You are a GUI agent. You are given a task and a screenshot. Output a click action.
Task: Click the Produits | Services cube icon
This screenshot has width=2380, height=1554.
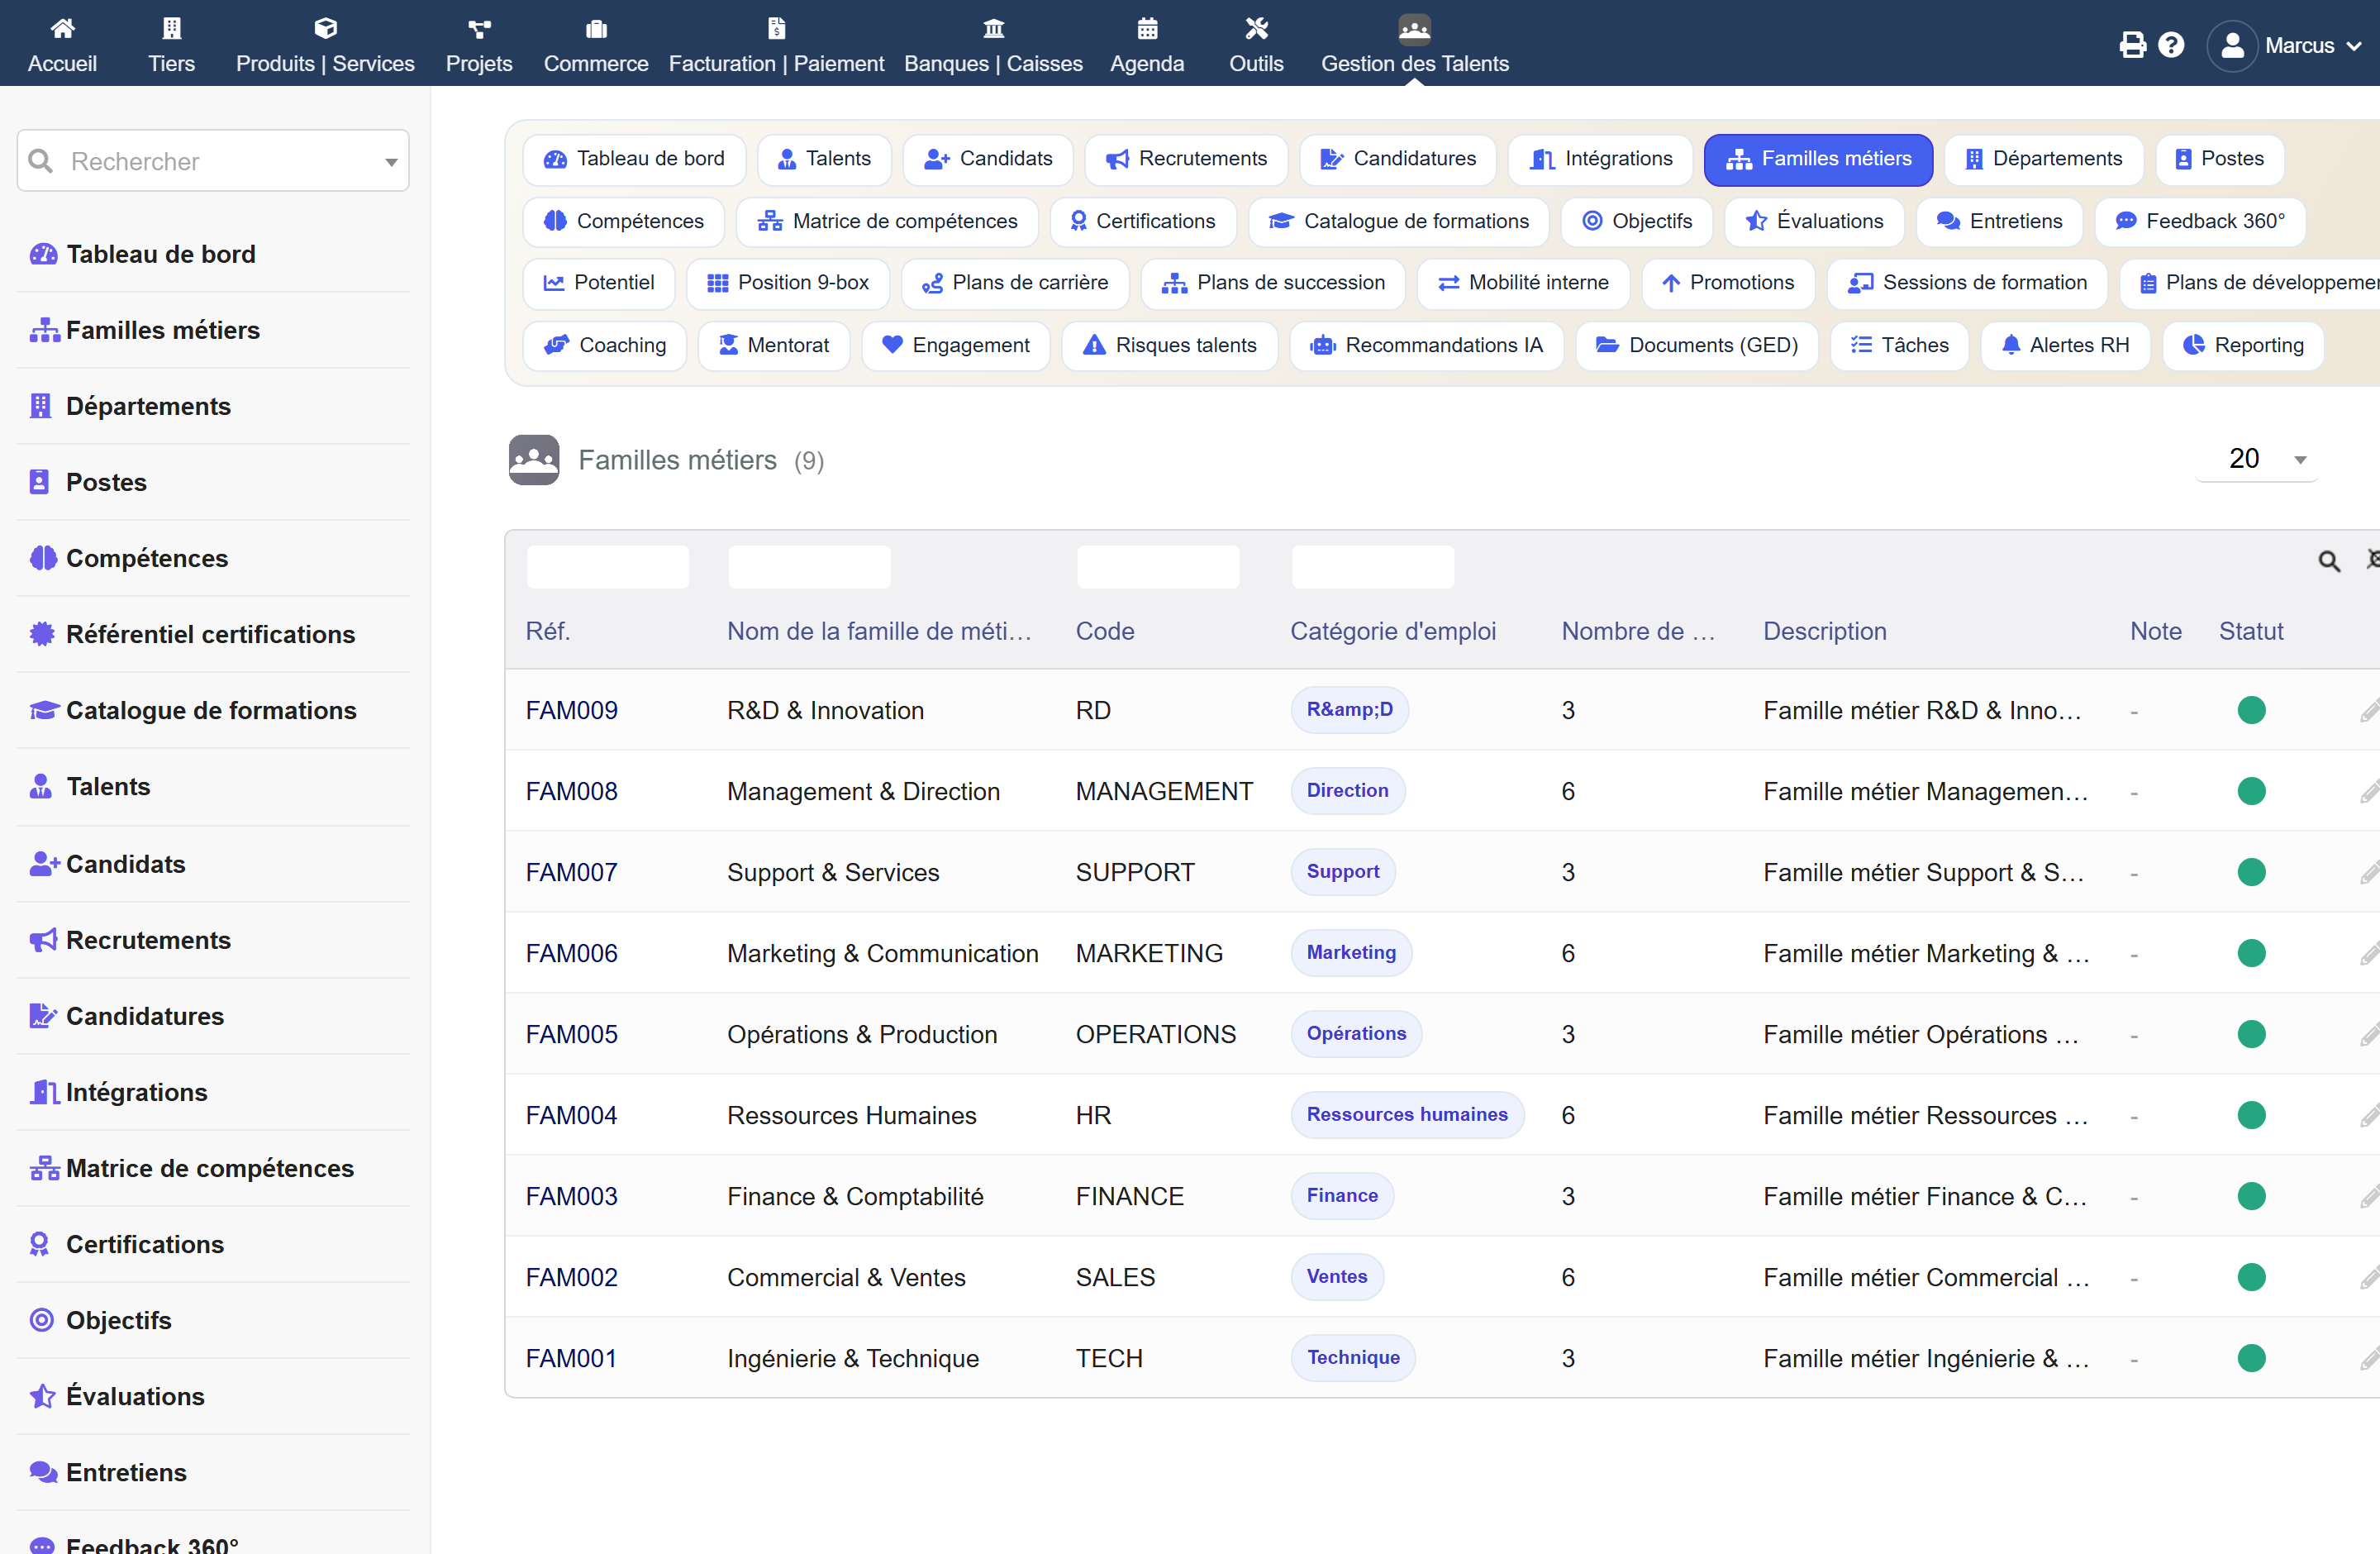click(325, 28)
